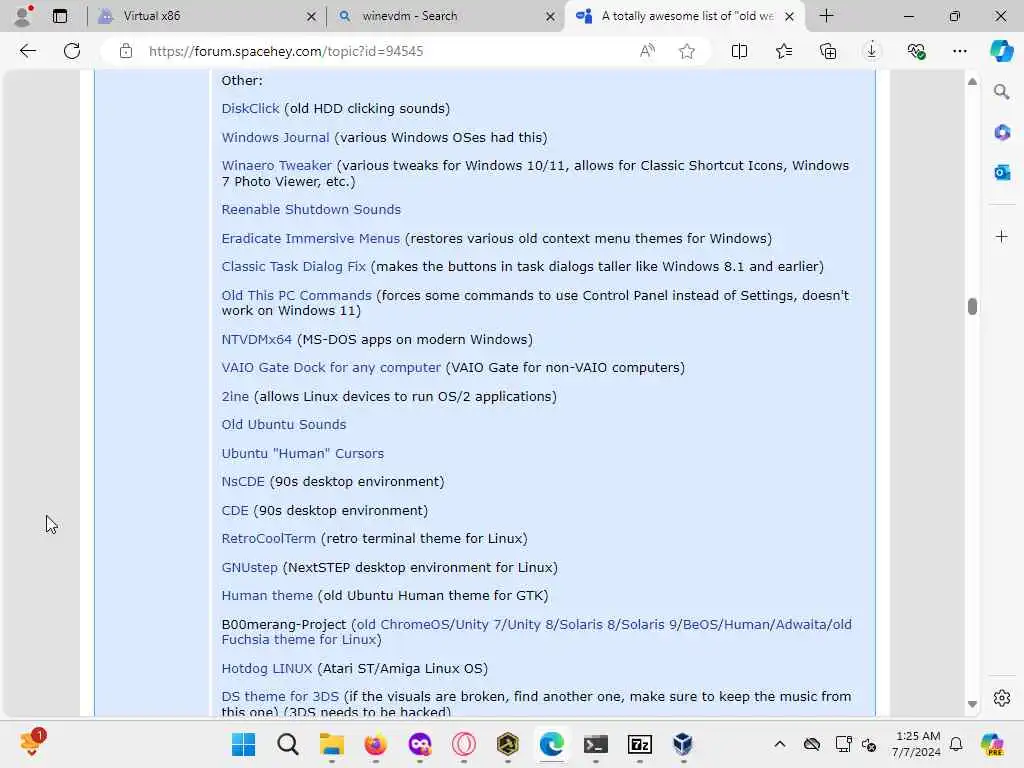The image size is (1024, 768).
Task: Open the CDE link
Action: coord(235,510)
